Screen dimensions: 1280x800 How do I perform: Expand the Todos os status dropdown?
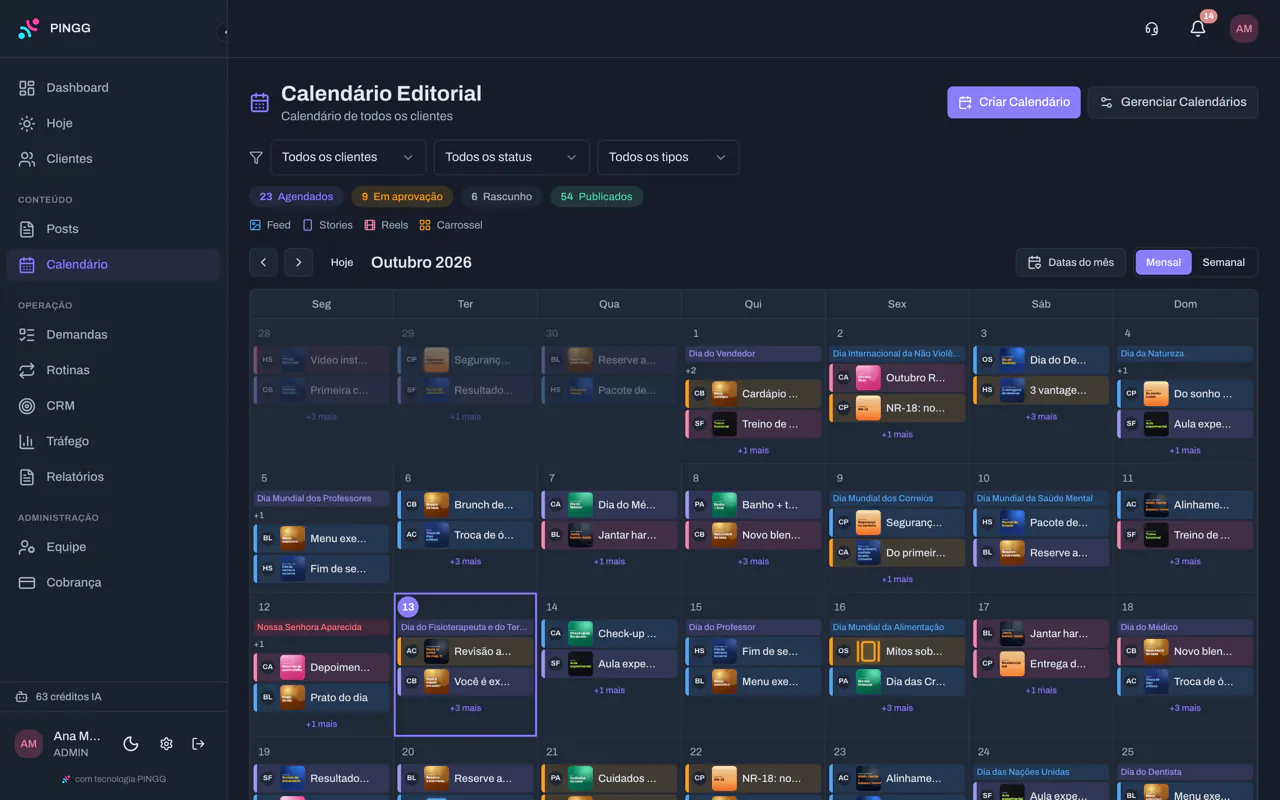511,157
